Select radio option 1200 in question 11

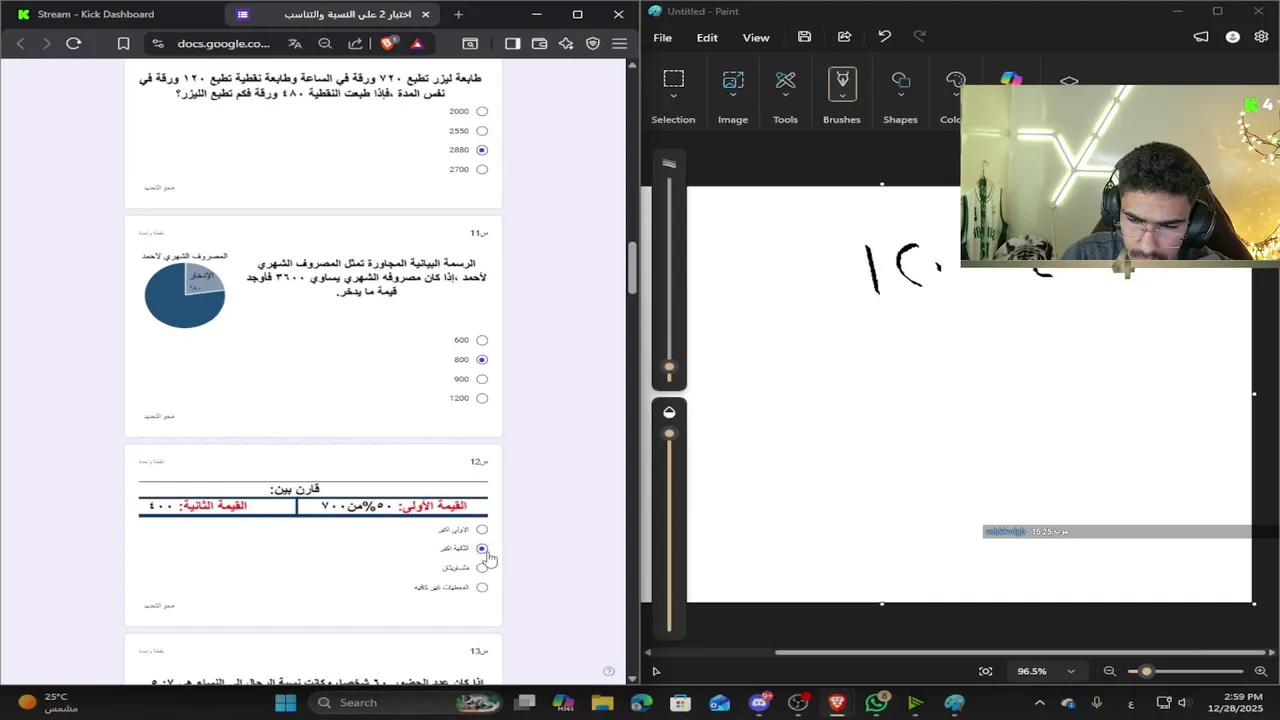click(x=482, y=398)
